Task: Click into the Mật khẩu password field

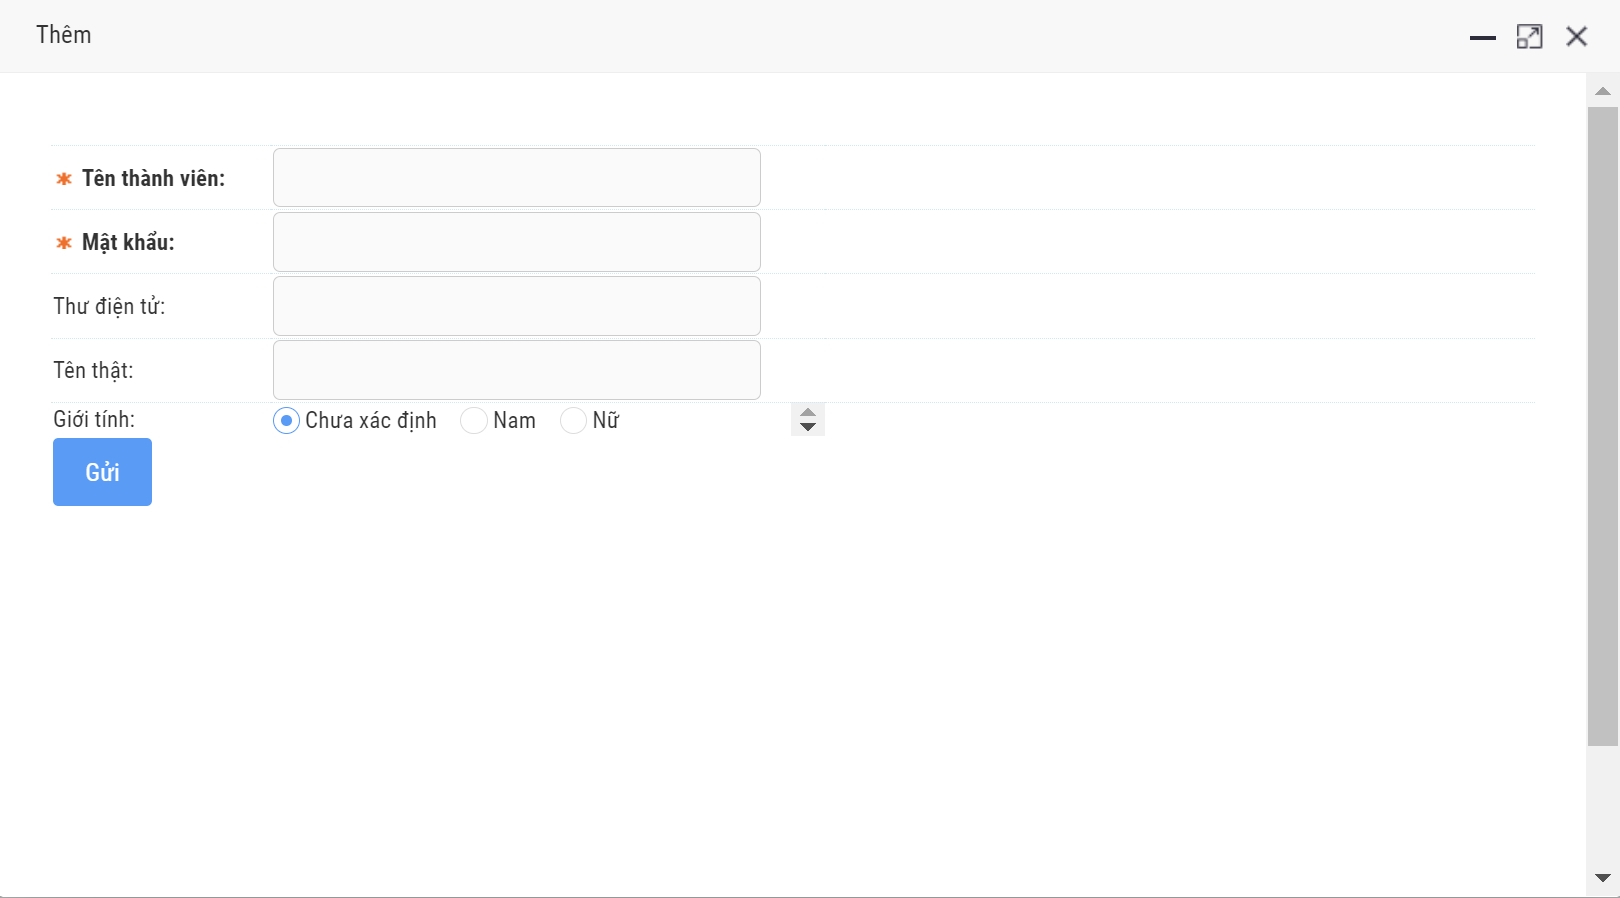Action: click(x=516, y=242)
